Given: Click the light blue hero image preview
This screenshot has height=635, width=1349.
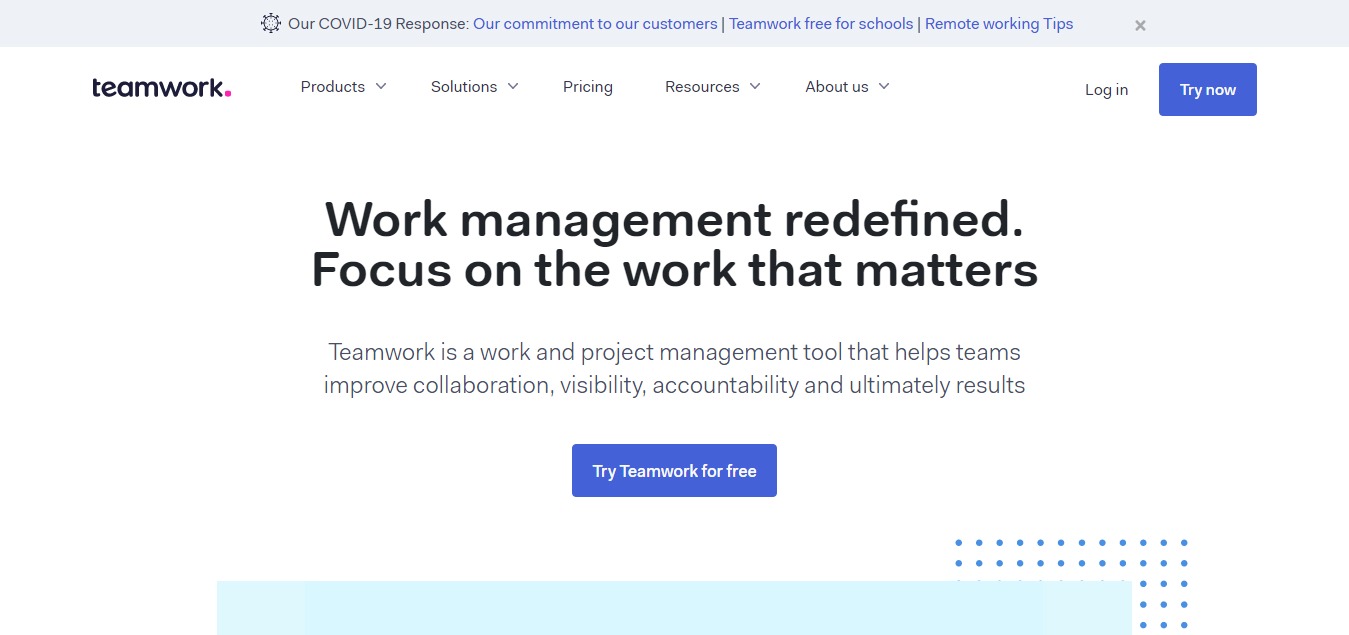Looking at the screenshot, I should tap(674, 607).
